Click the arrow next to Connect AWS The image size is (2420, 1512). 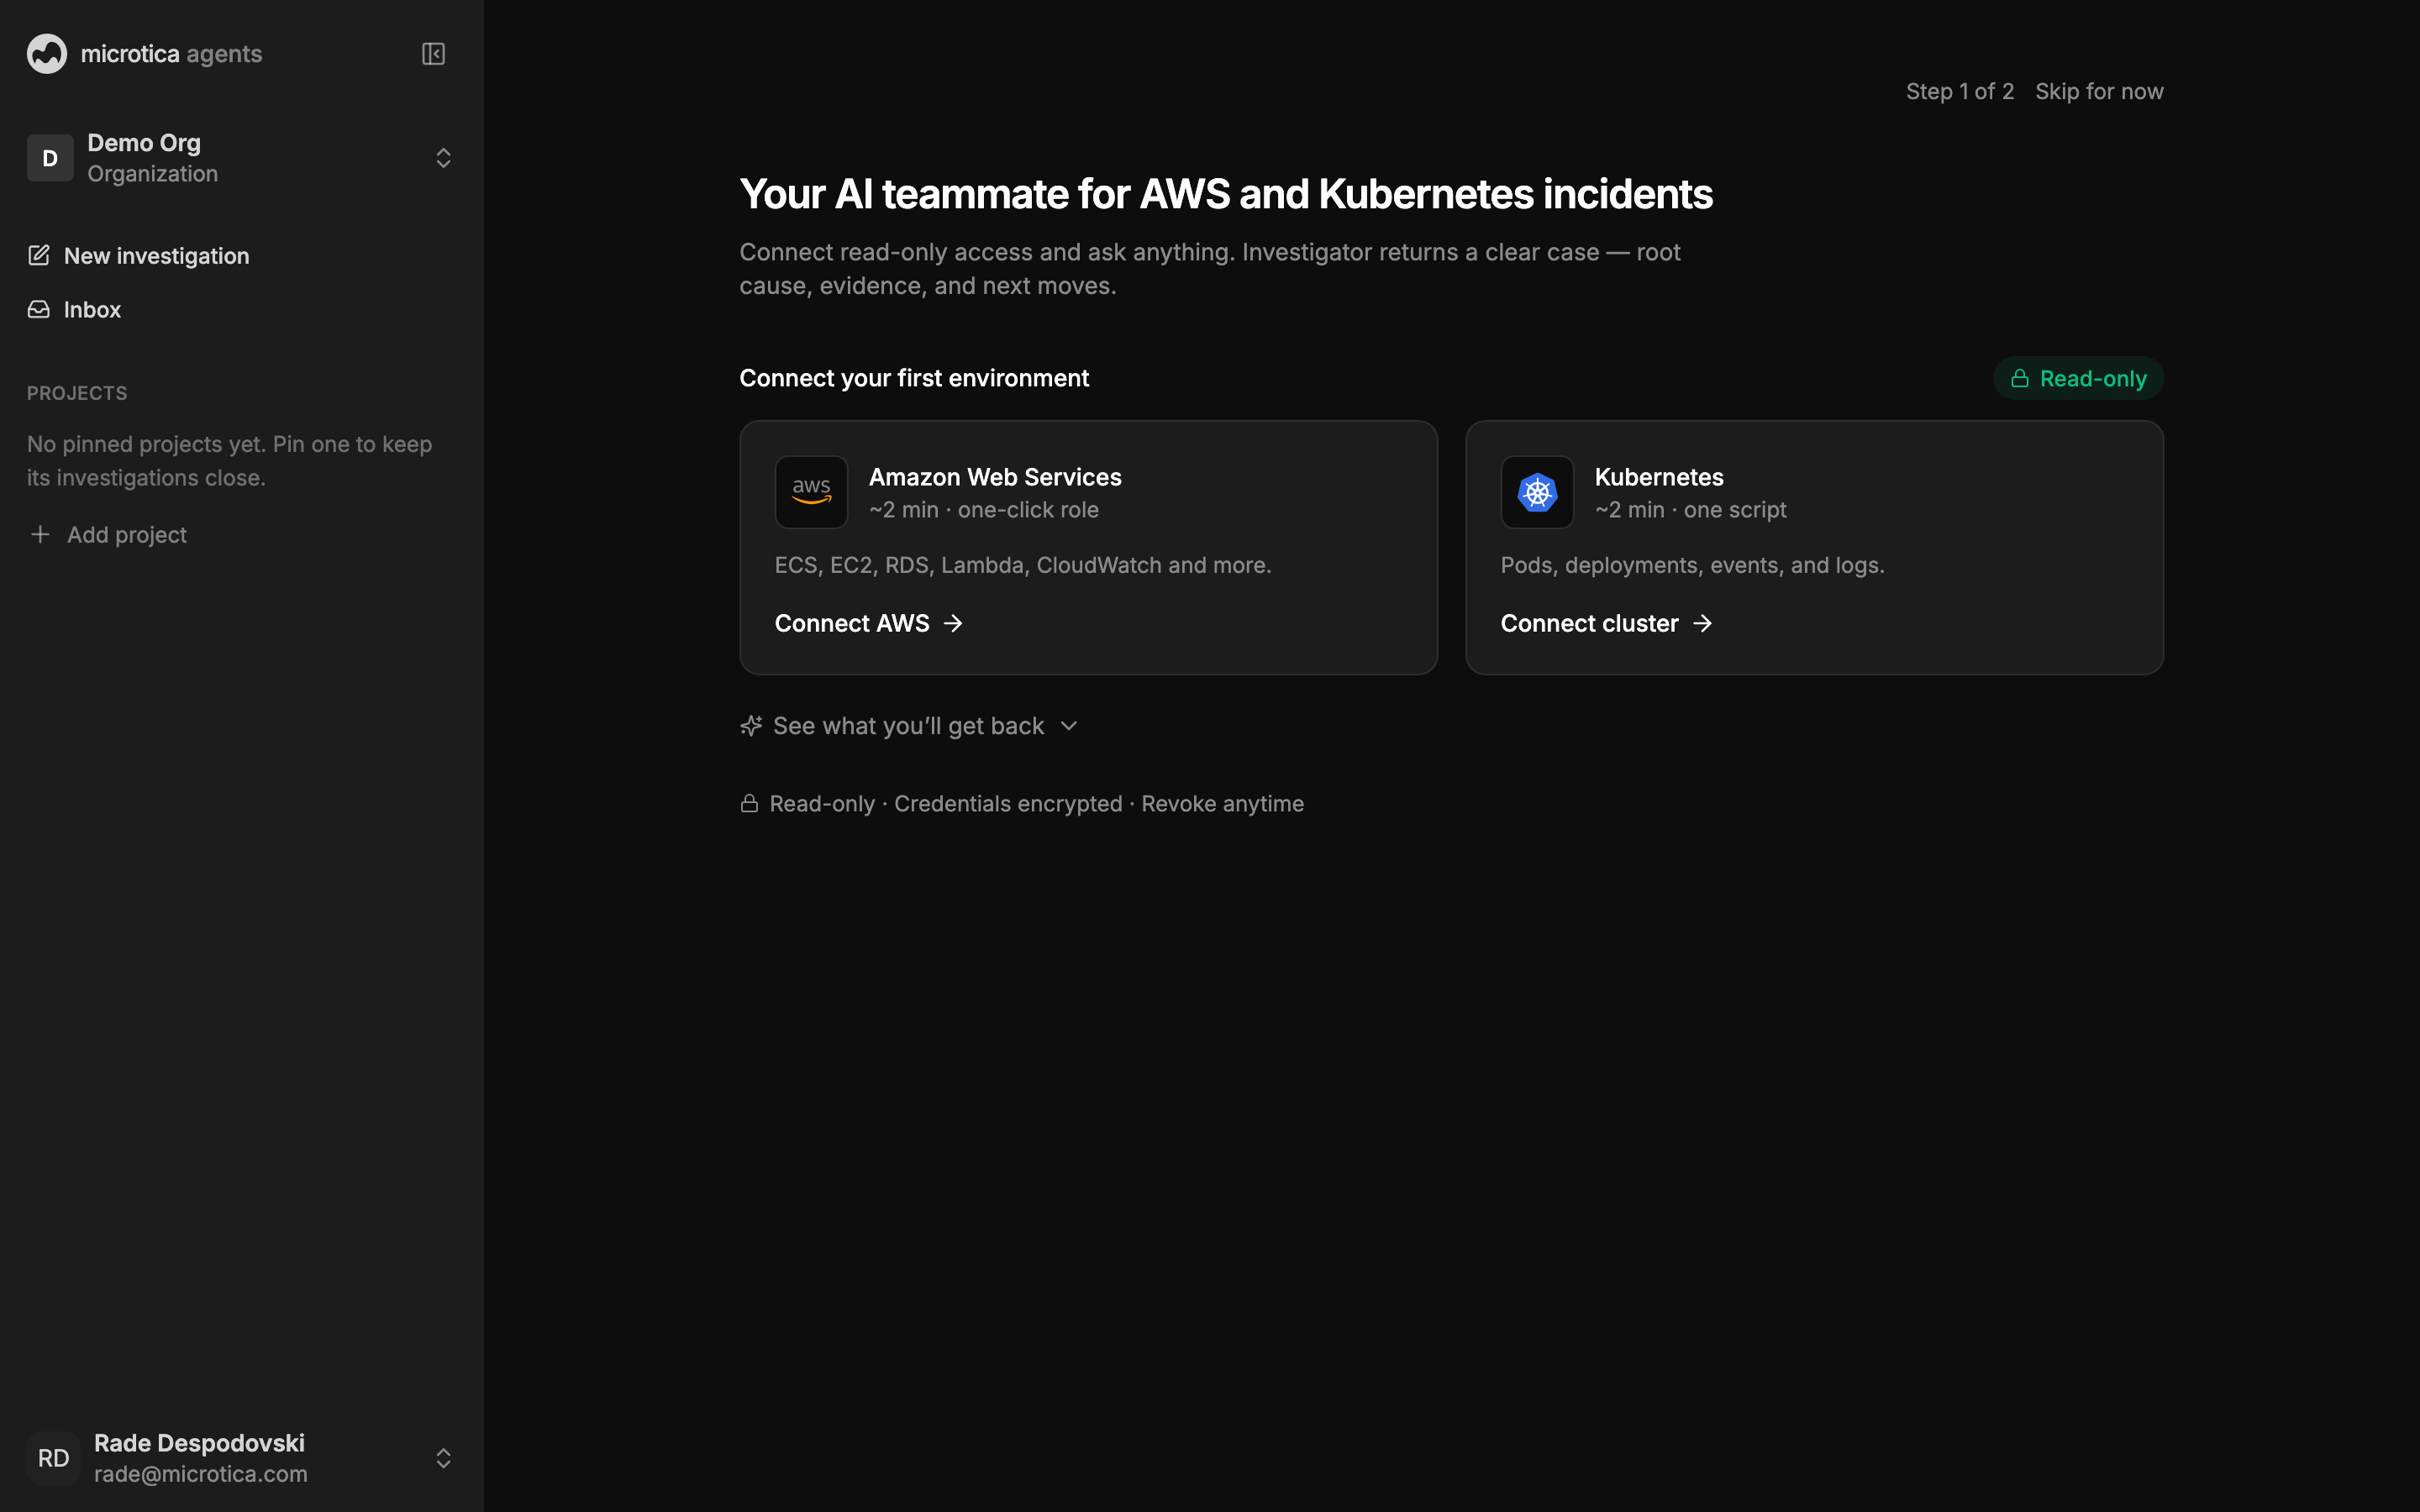(x=953, y=623)
